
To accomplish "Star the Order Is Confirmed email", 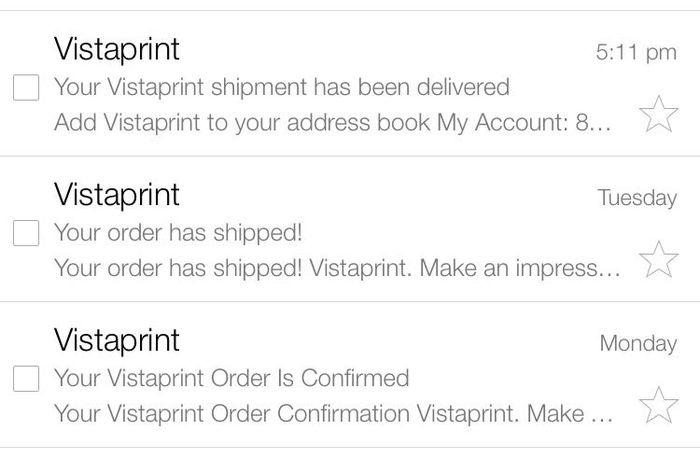I will 658,405.
